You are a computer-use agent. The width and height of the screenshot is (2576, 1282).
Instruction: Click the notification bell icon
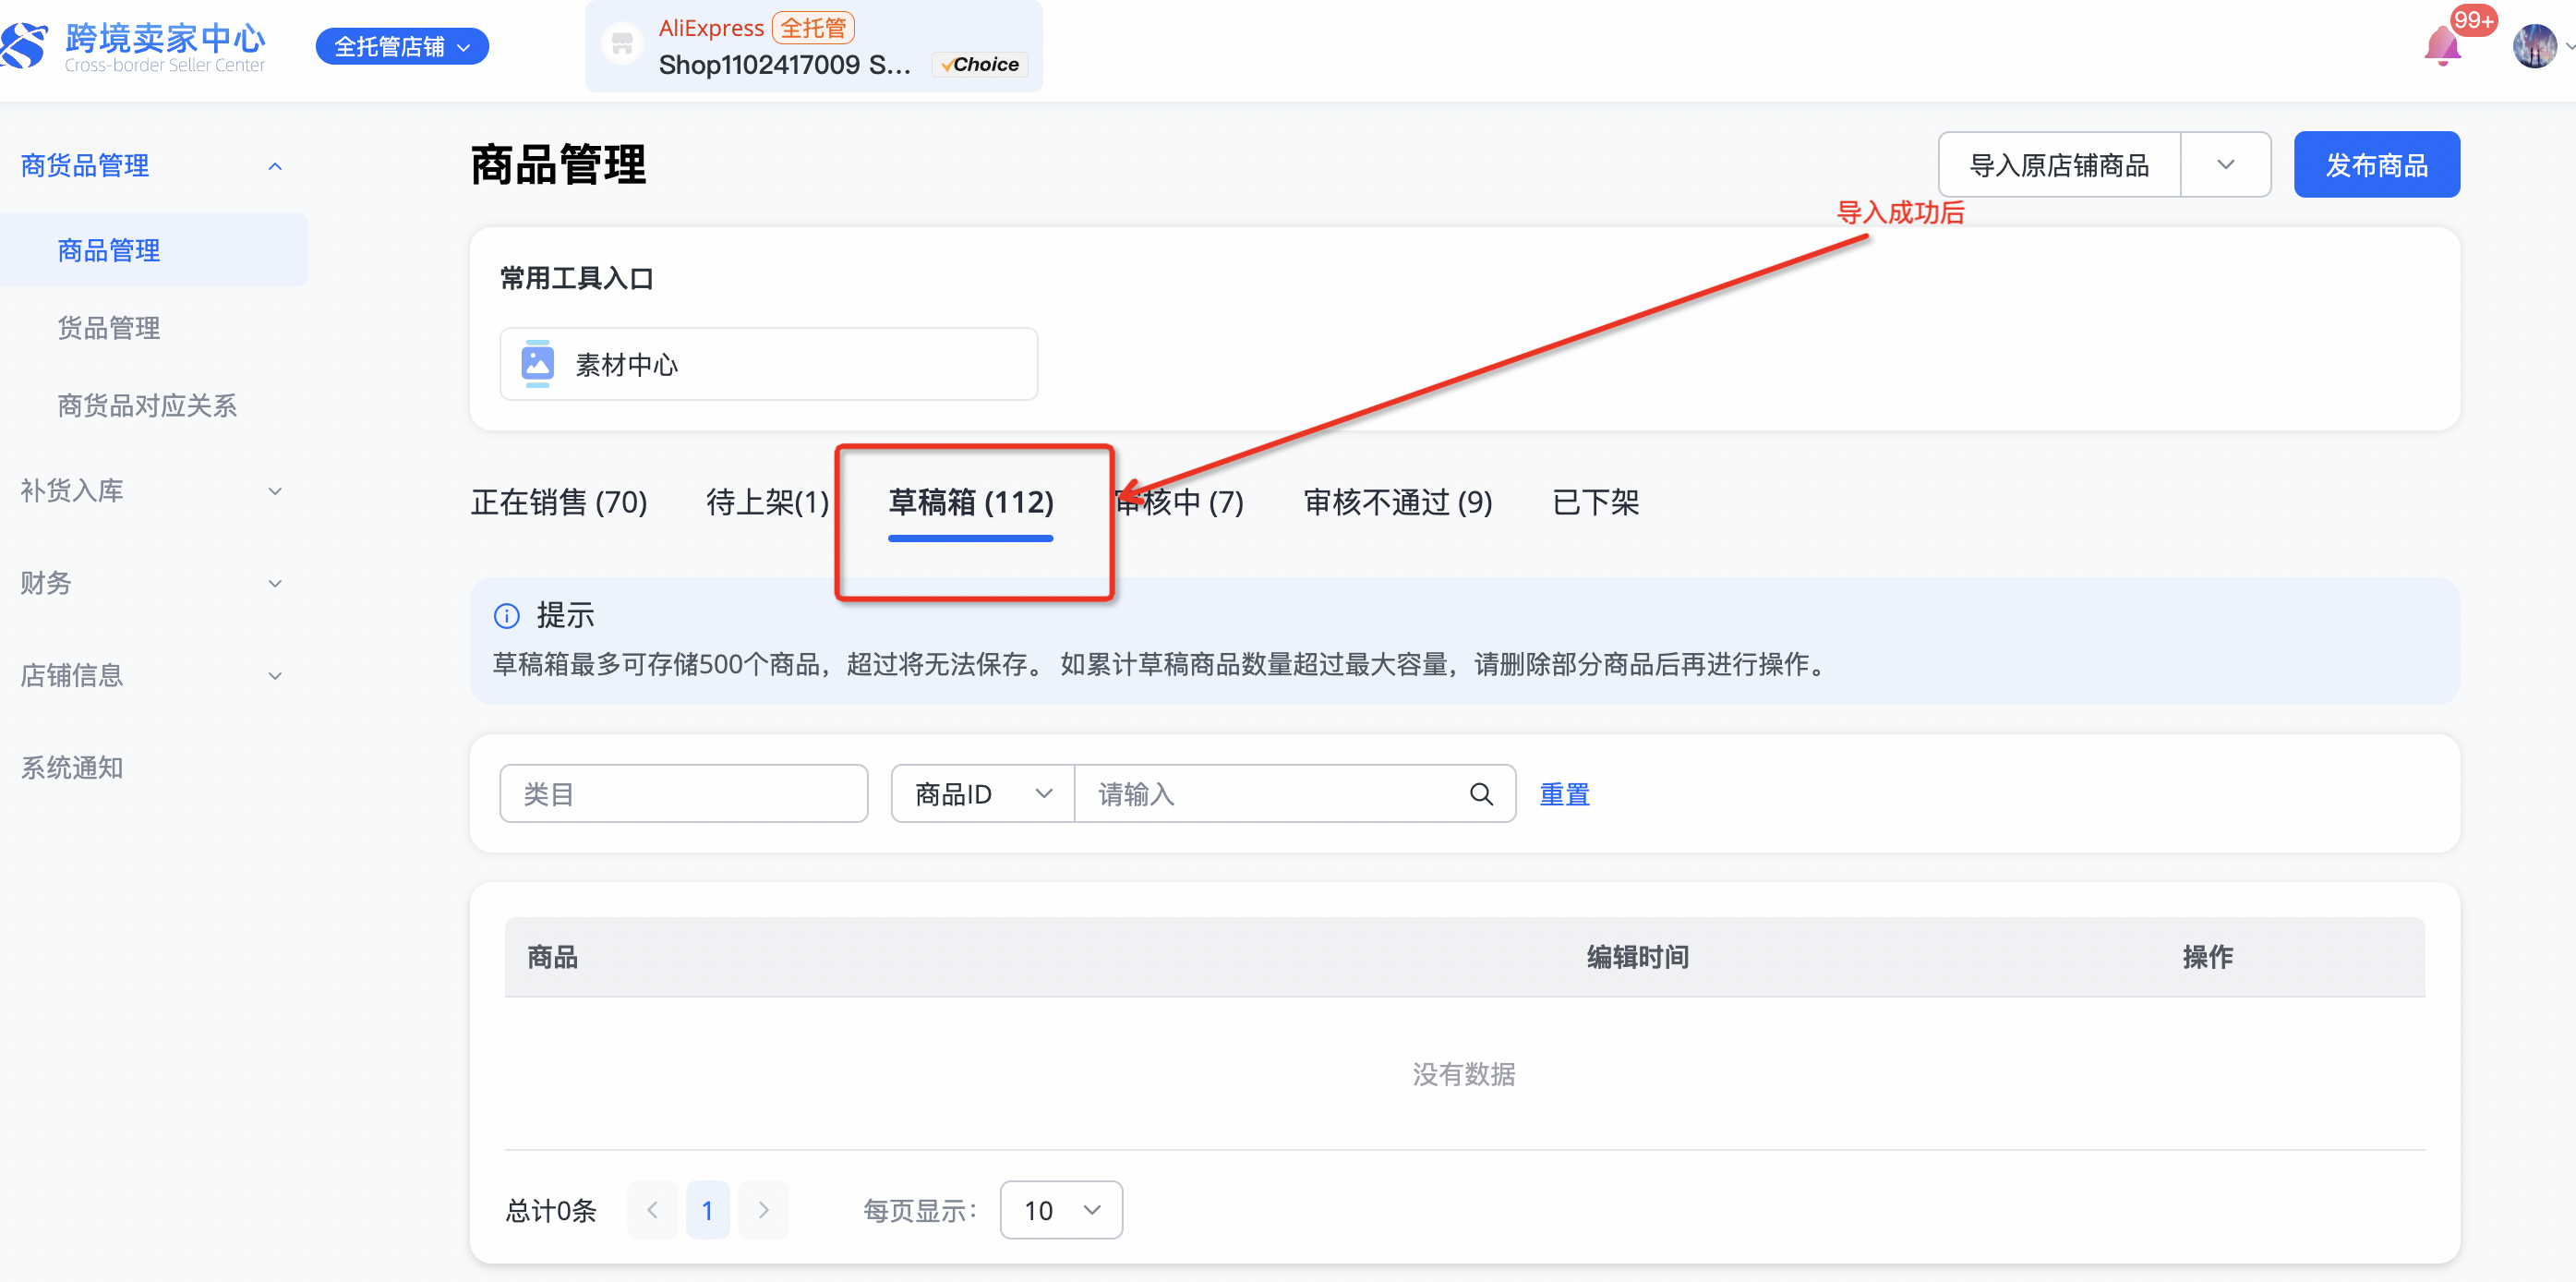[x=2441, y=46]
